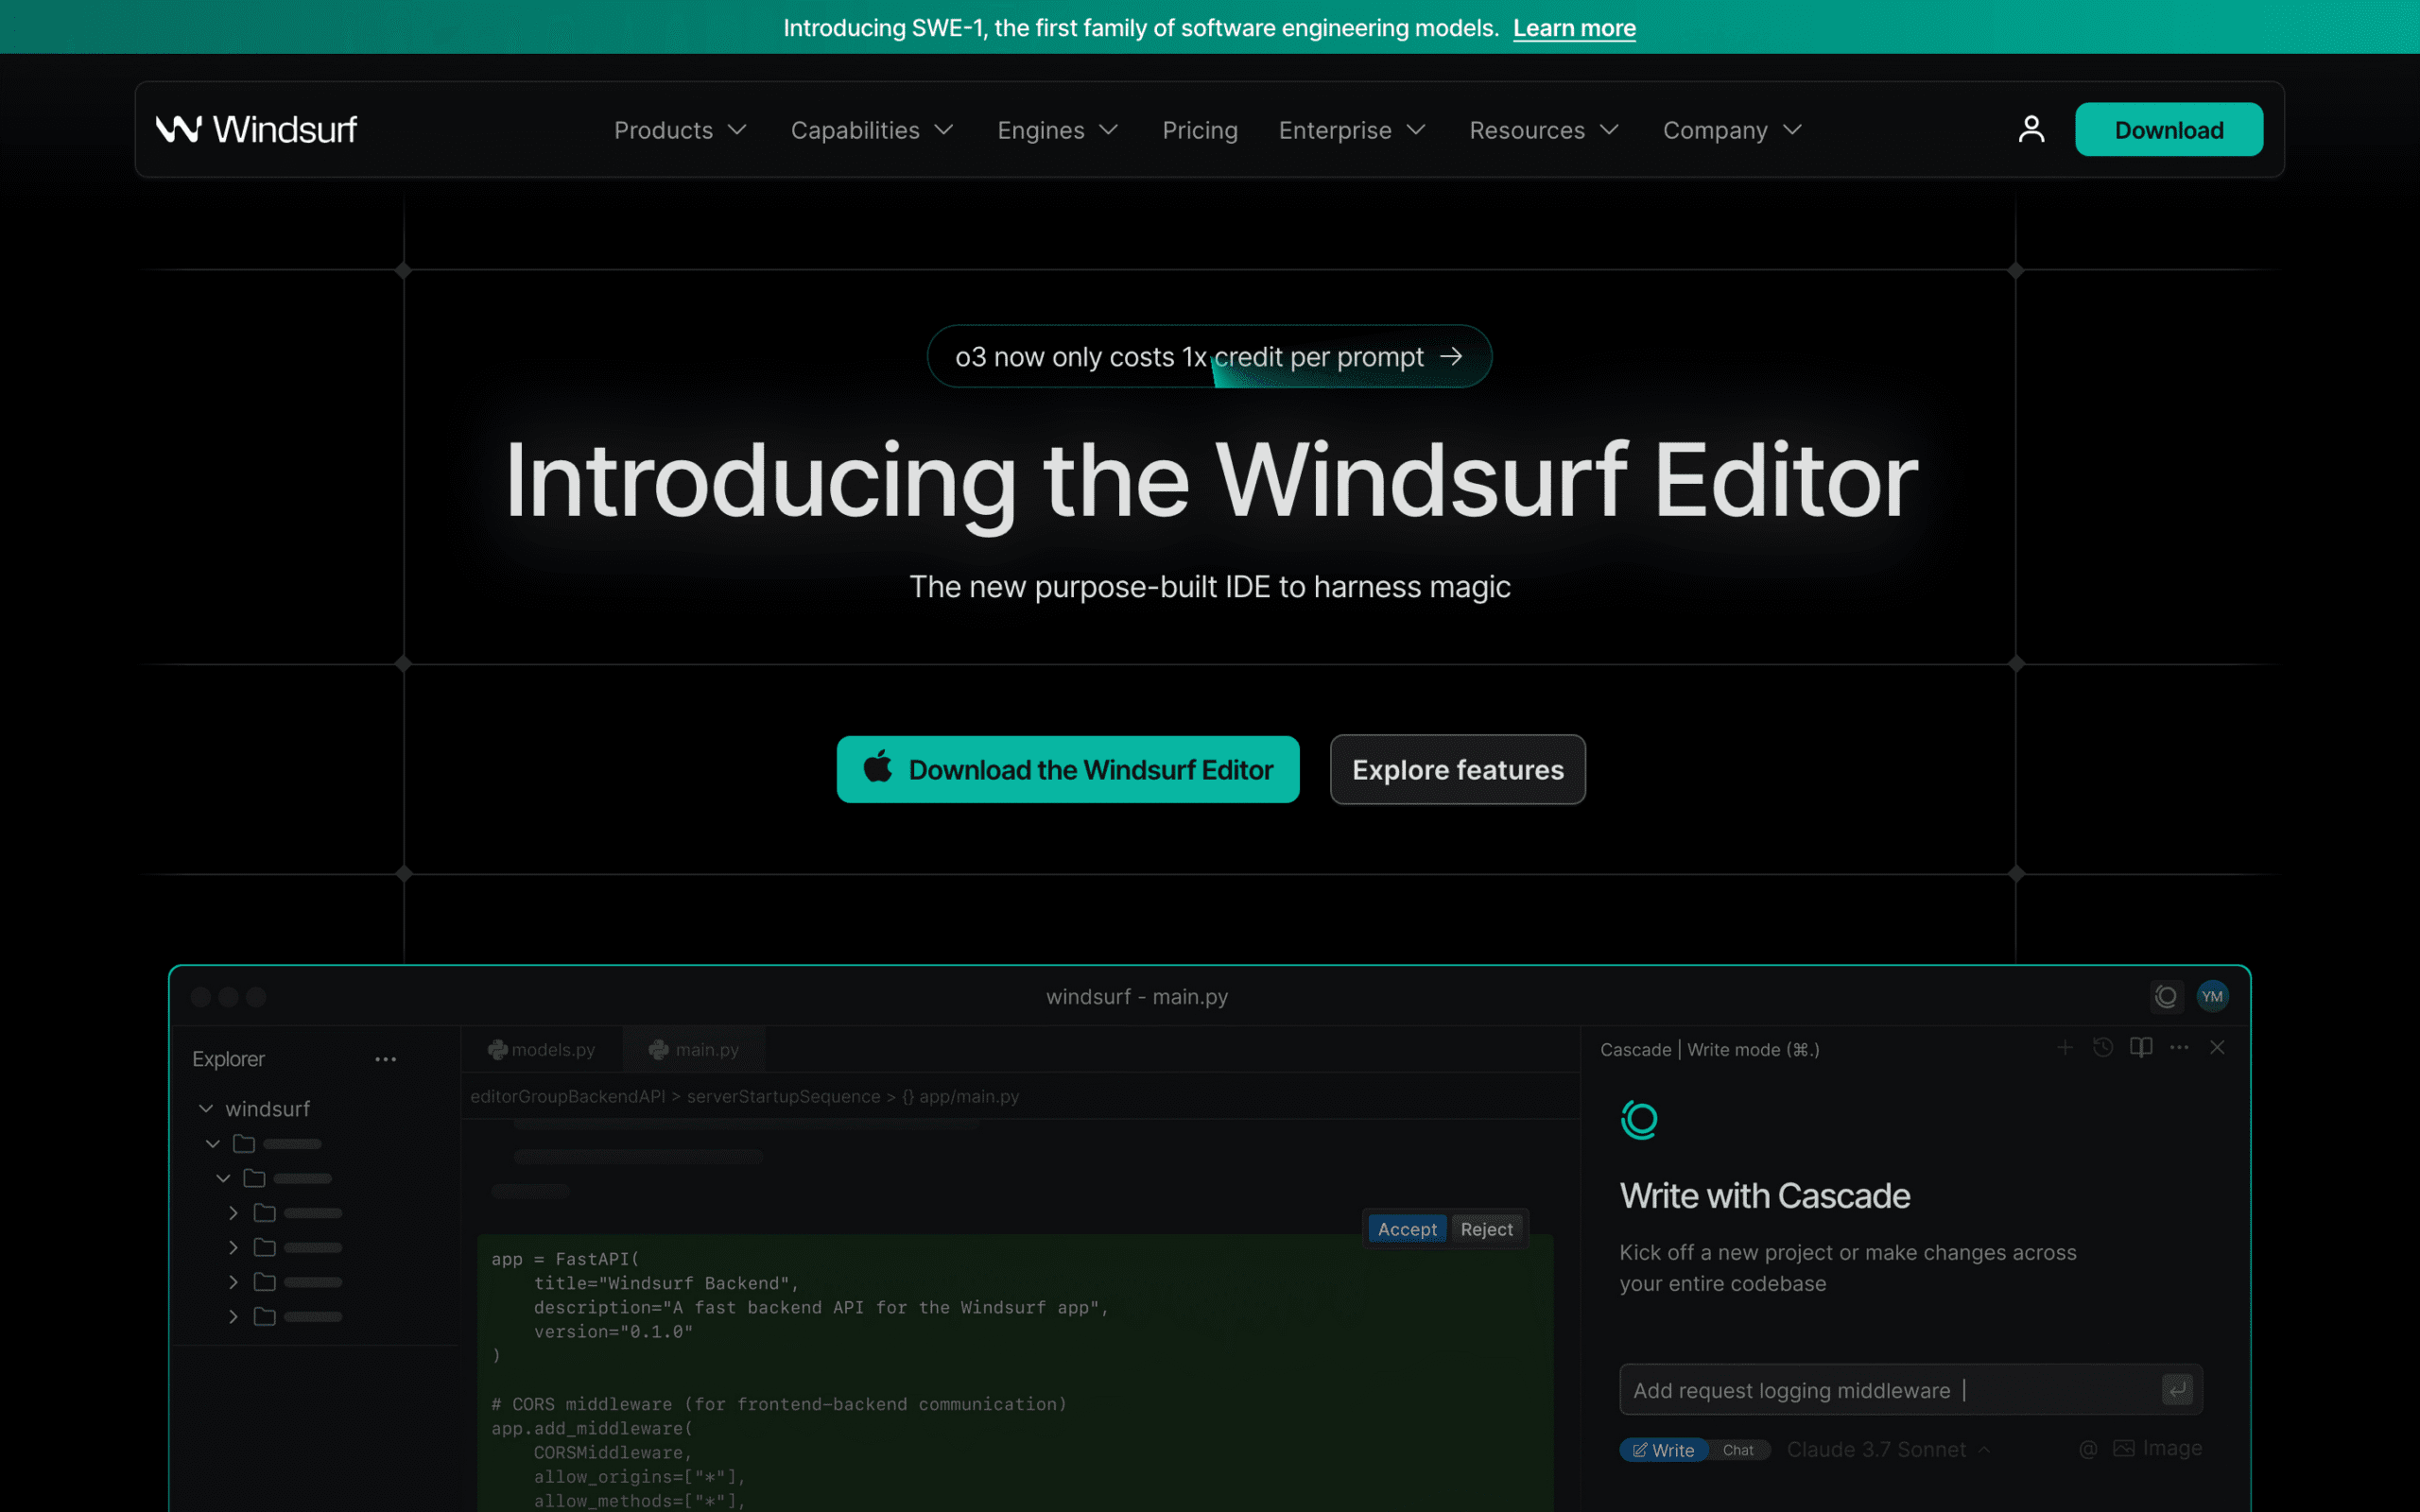Click the Python icon on models.py tab

[x=497, y=1049]
